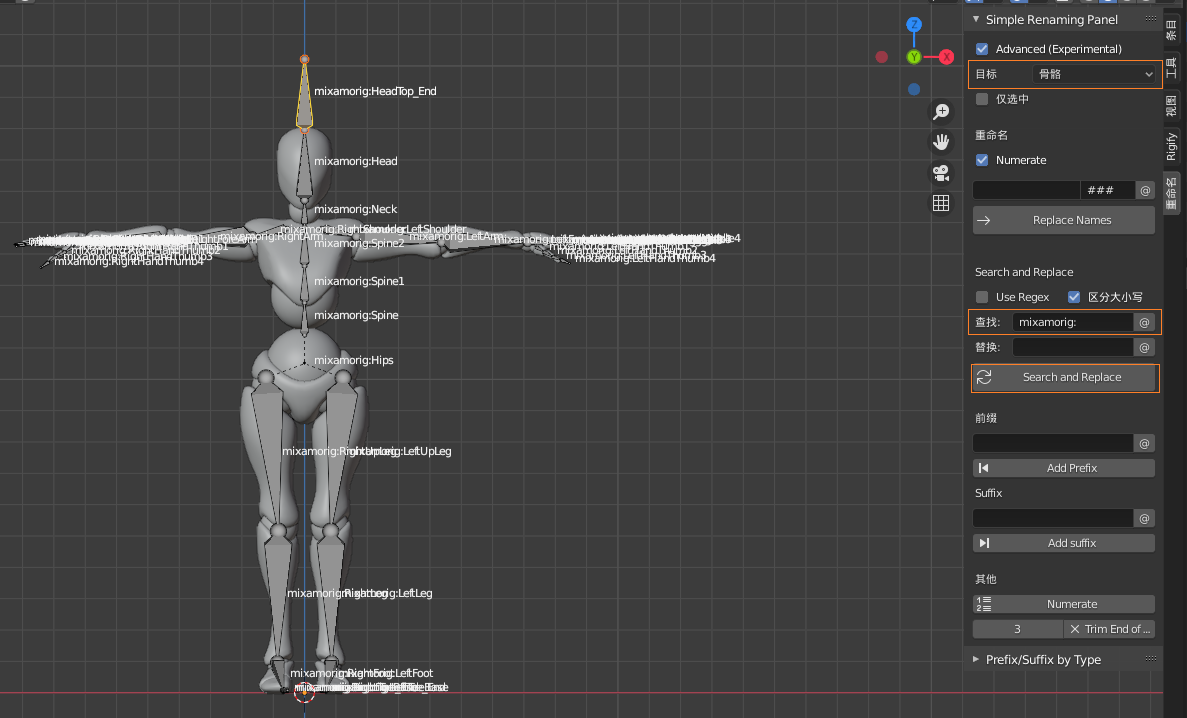Click the blue Z axis on gizmo

coord(914,24)
